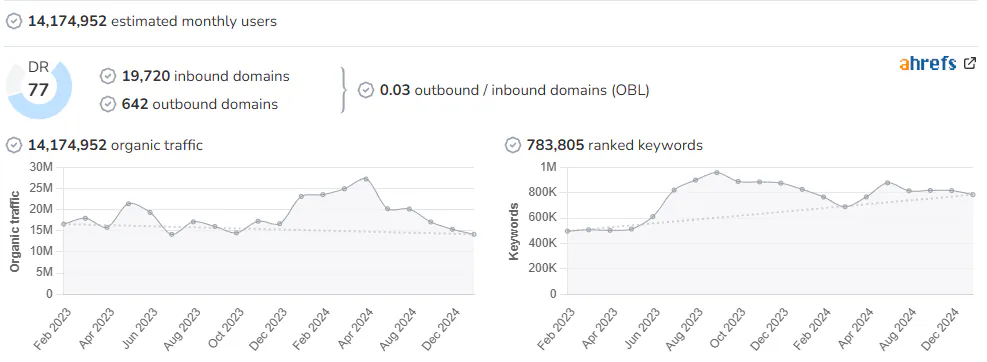987x362 pixels.
Task: Select the 0.03 outbound / inbound domains text
Action: coord(514,90)
